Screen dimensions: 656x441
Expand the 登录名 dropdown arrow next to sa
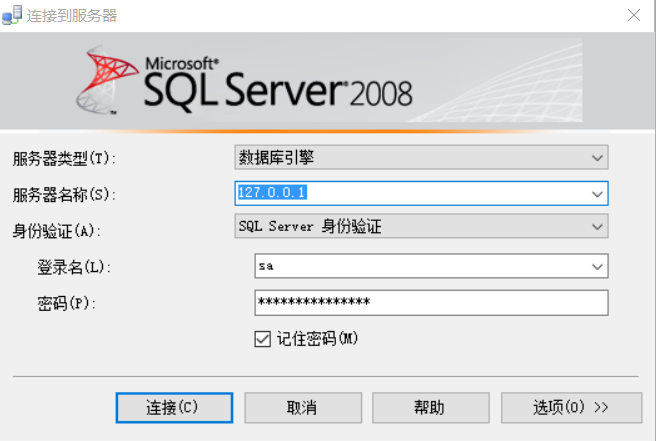597,266
